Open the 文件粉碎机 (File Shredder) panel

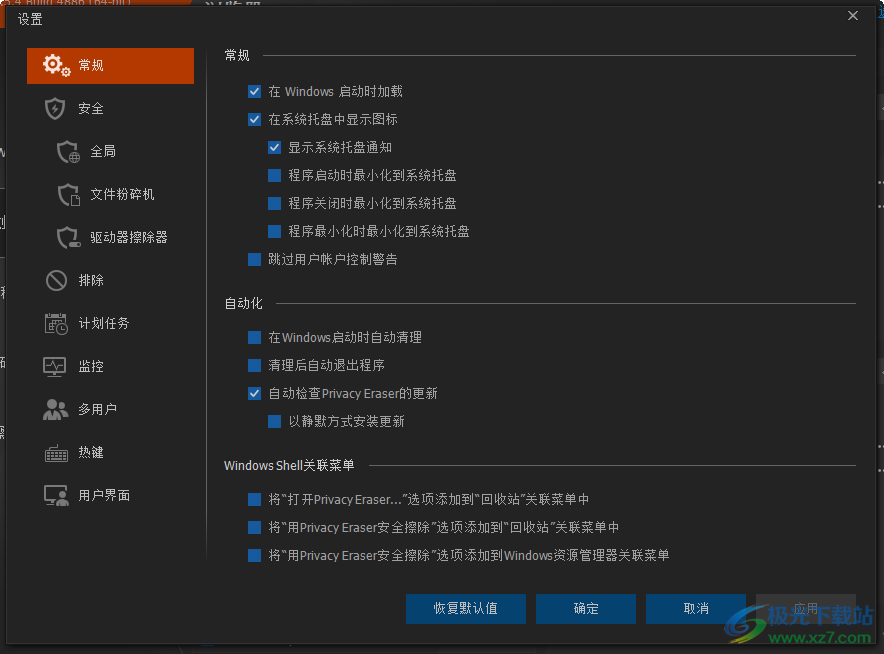pos(104,194)
